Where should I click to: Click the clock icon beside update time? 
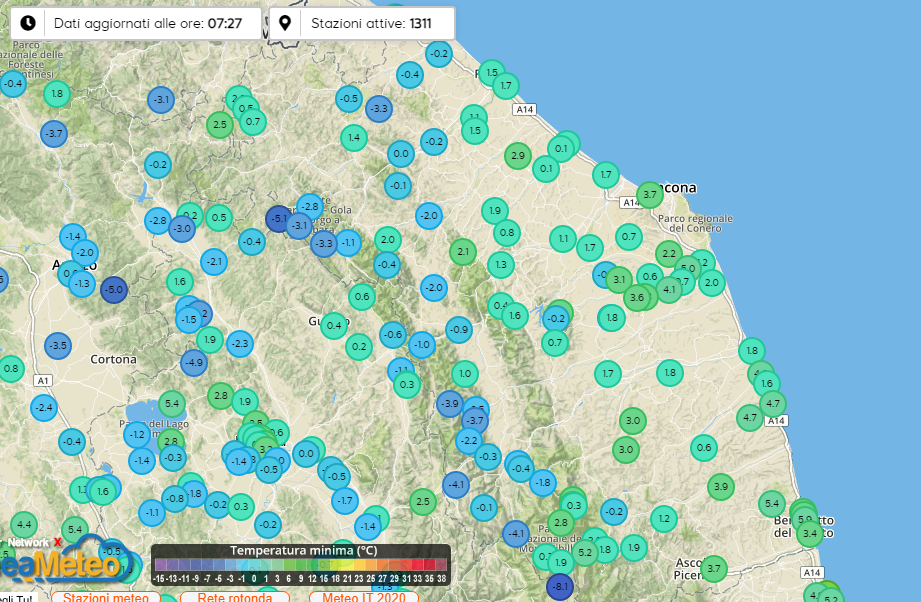pos(28,23)
